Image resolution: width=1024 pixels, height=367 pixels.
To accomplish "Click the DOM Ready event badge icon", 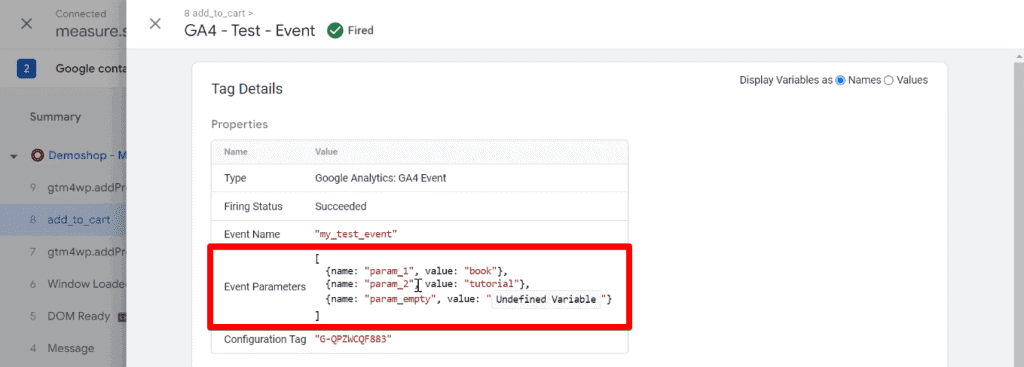I will (121, 317).
